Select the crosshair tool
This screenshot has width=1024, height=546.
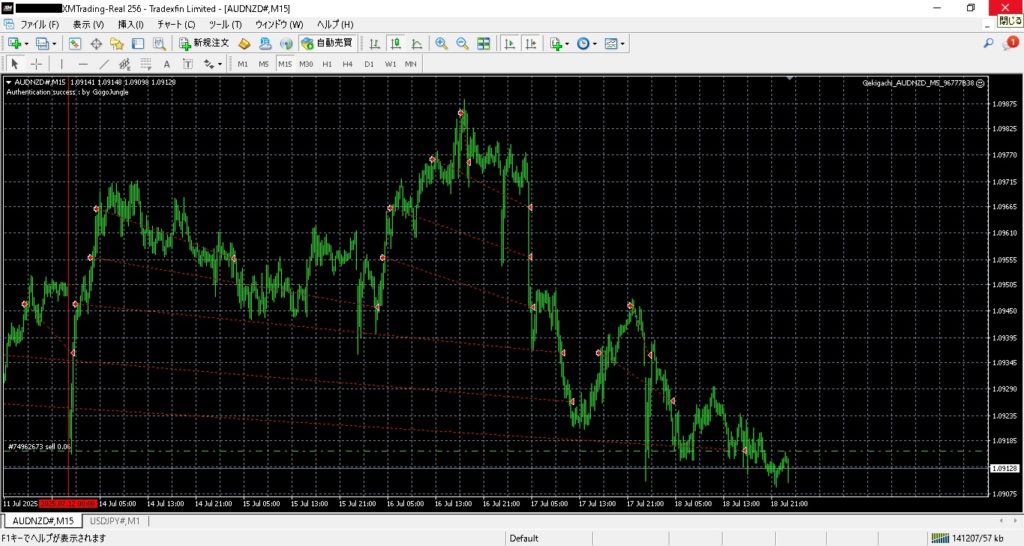[36, 64]
